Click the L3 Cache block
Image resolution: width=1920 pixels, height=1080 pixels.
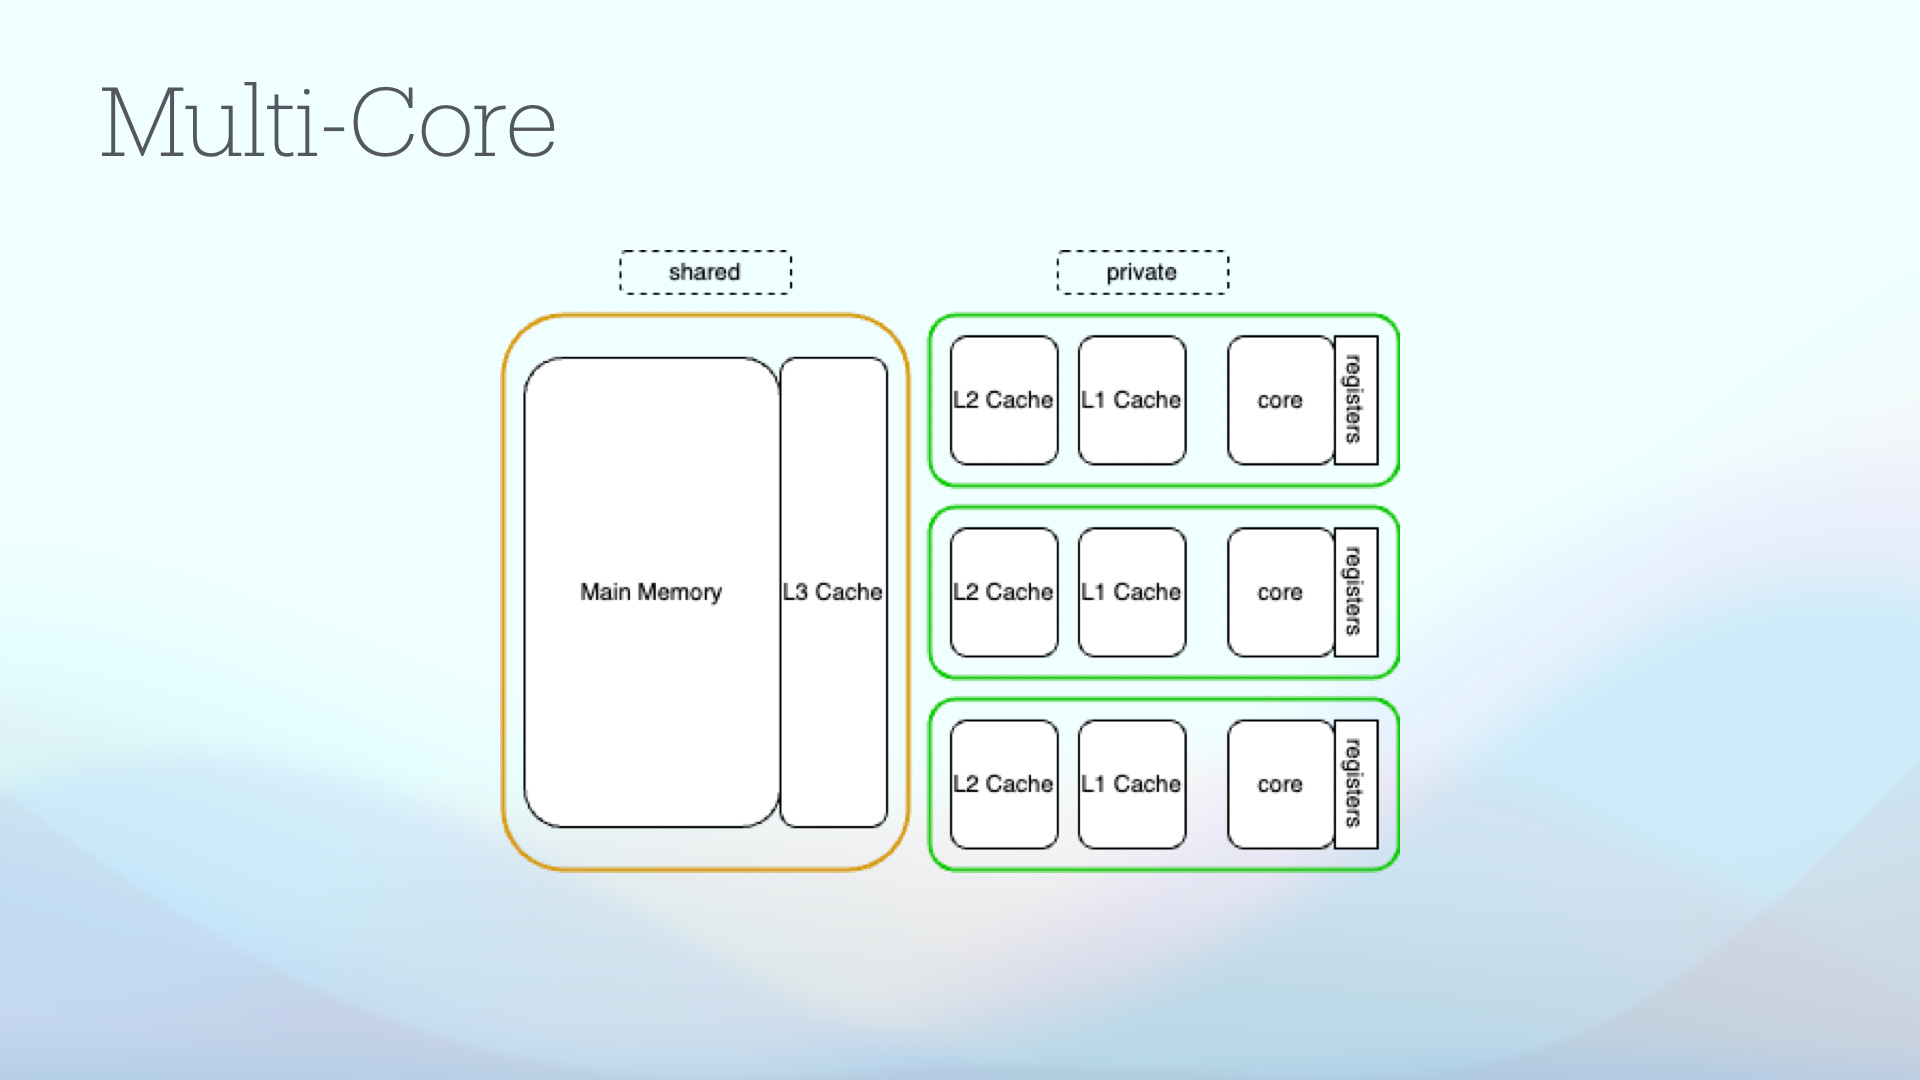click(x=833, y=592)
